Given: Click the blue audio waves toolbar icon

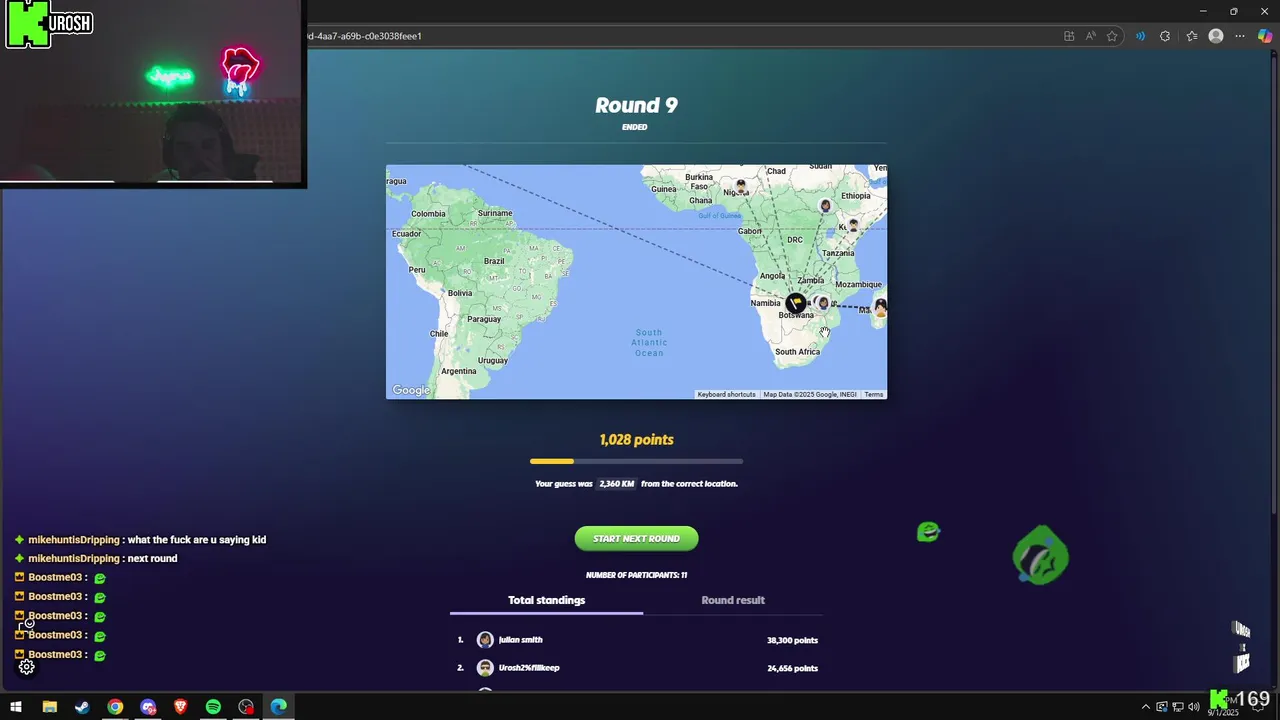Looking at the screenshot, I should click(1140, 36).
